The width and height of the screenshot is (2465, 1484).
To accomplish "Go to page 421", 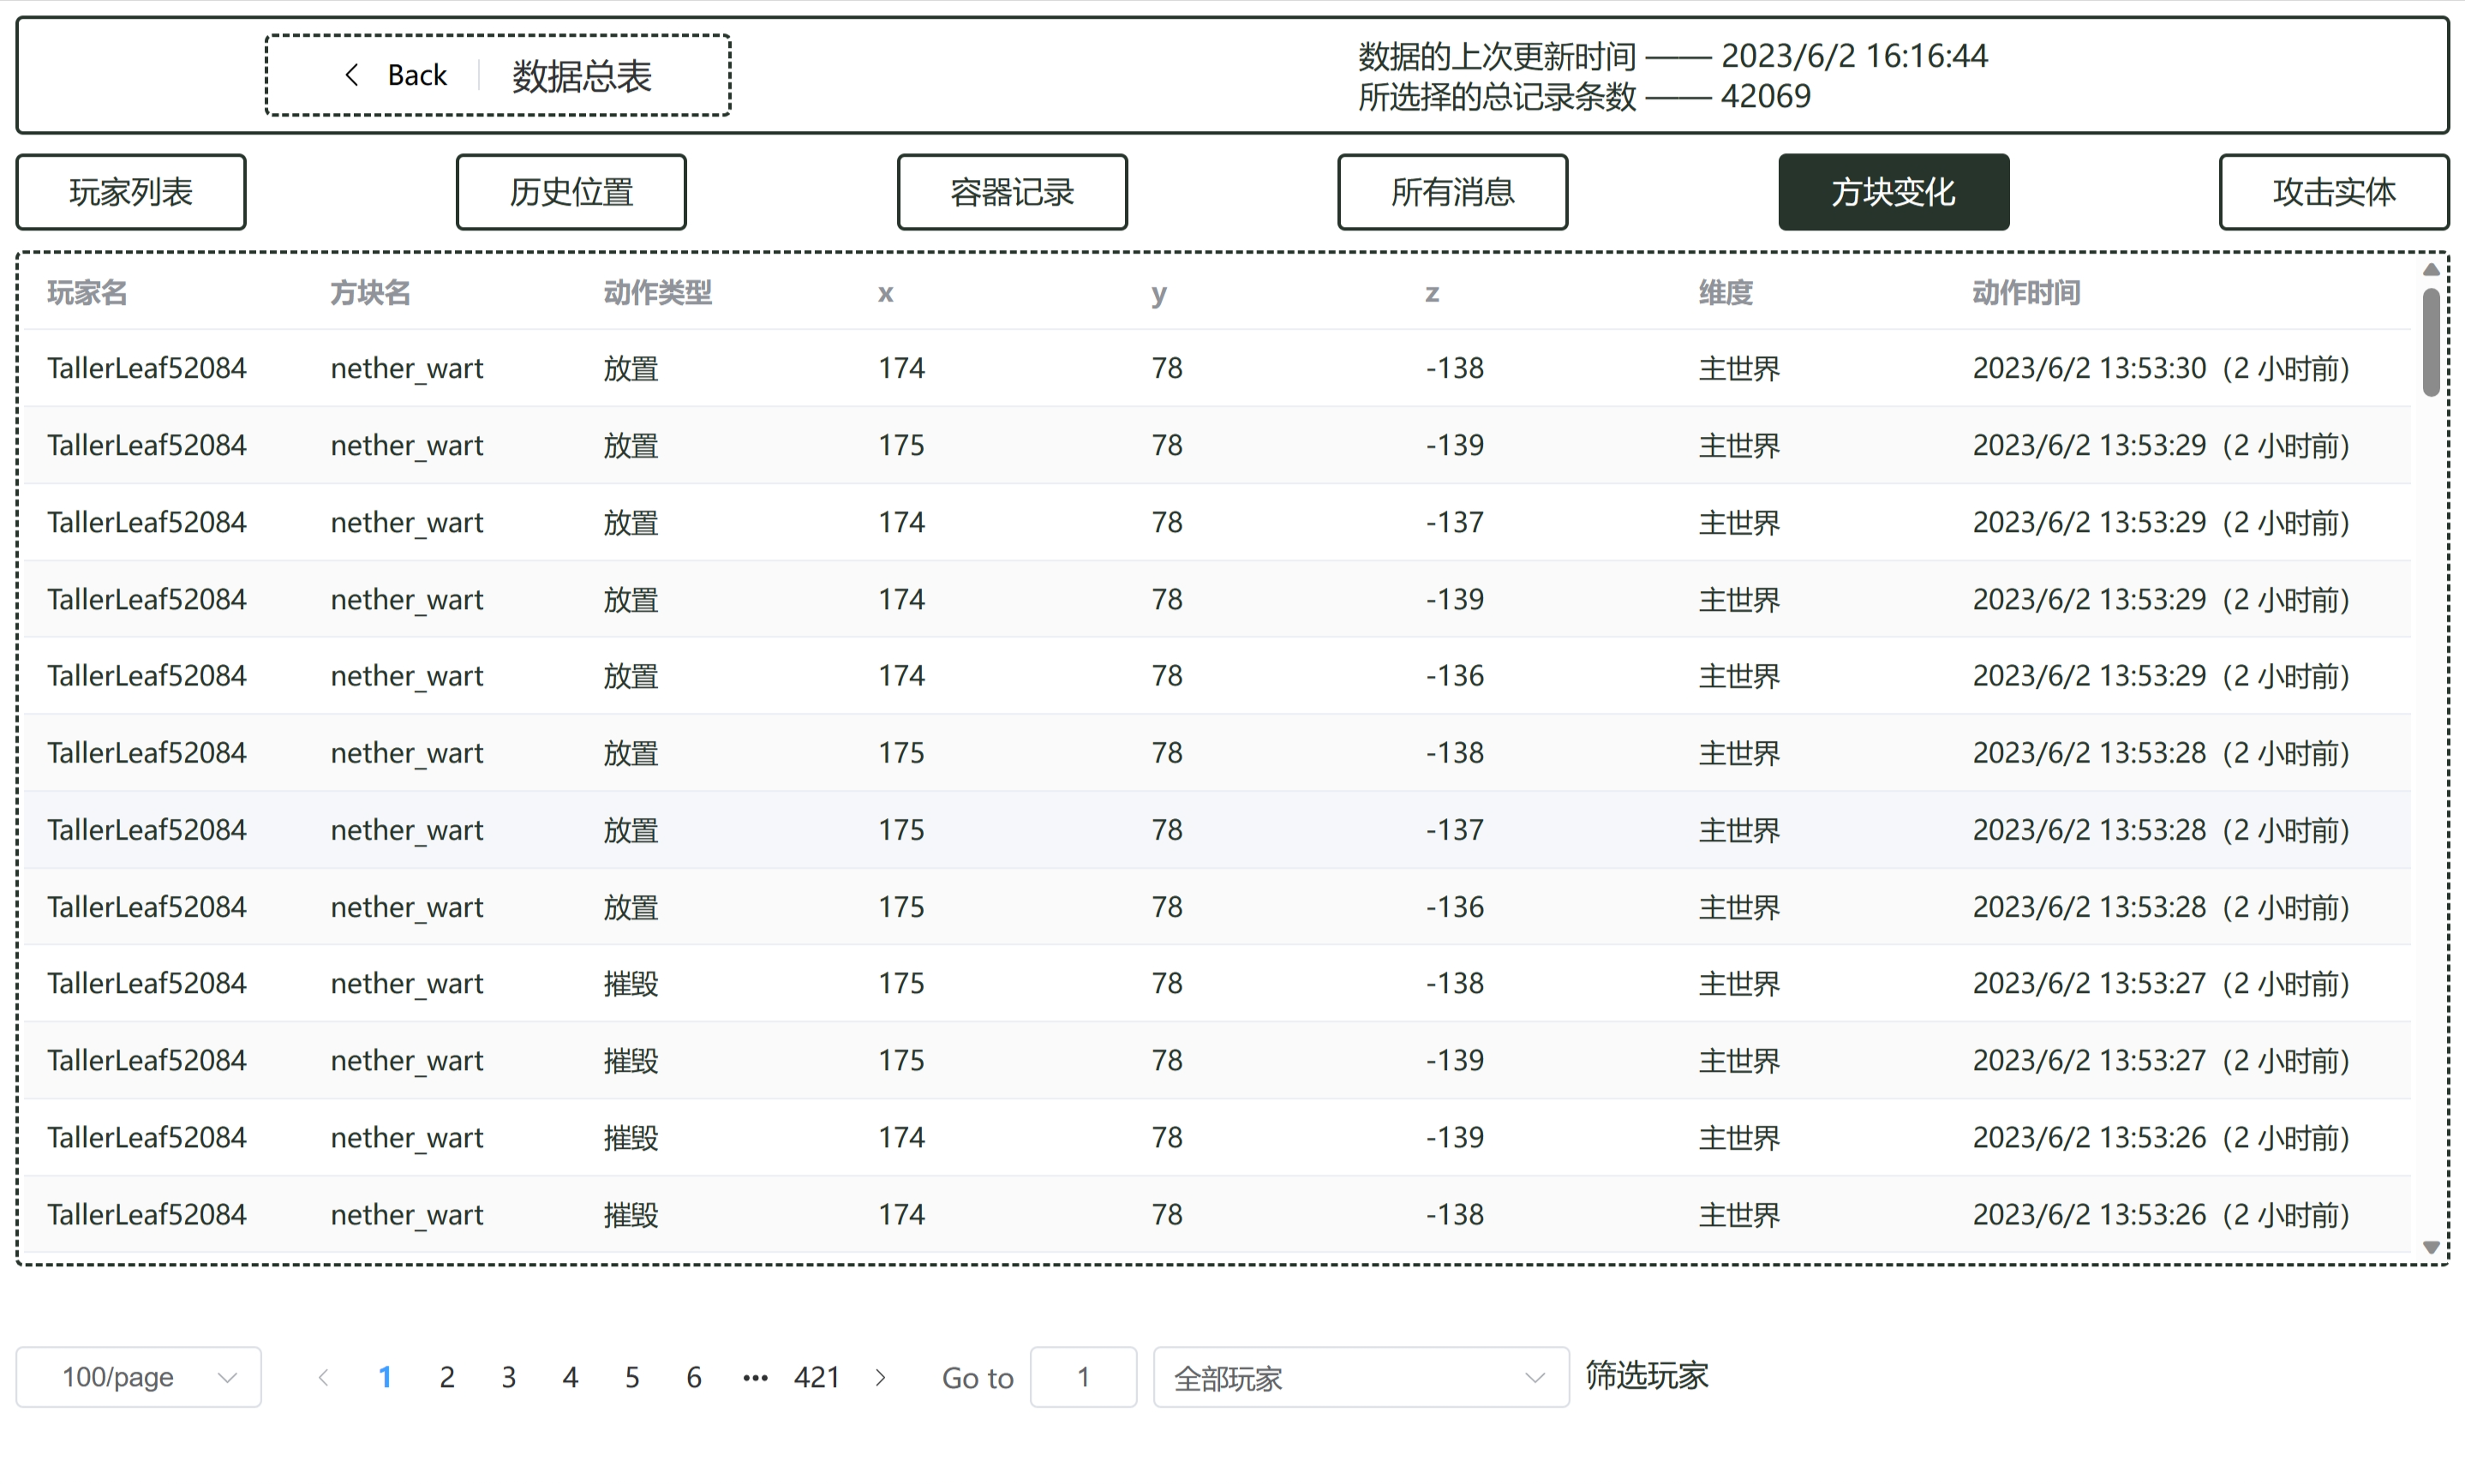I will (x=816, y=1377).
